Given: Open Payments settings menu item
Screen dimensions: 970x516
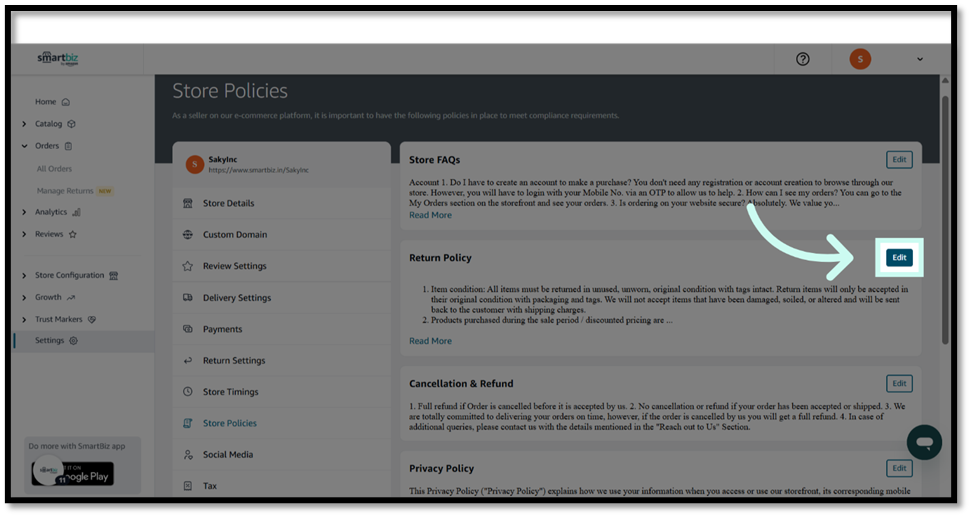Looking at the screenshot, I should click(222, 329).
